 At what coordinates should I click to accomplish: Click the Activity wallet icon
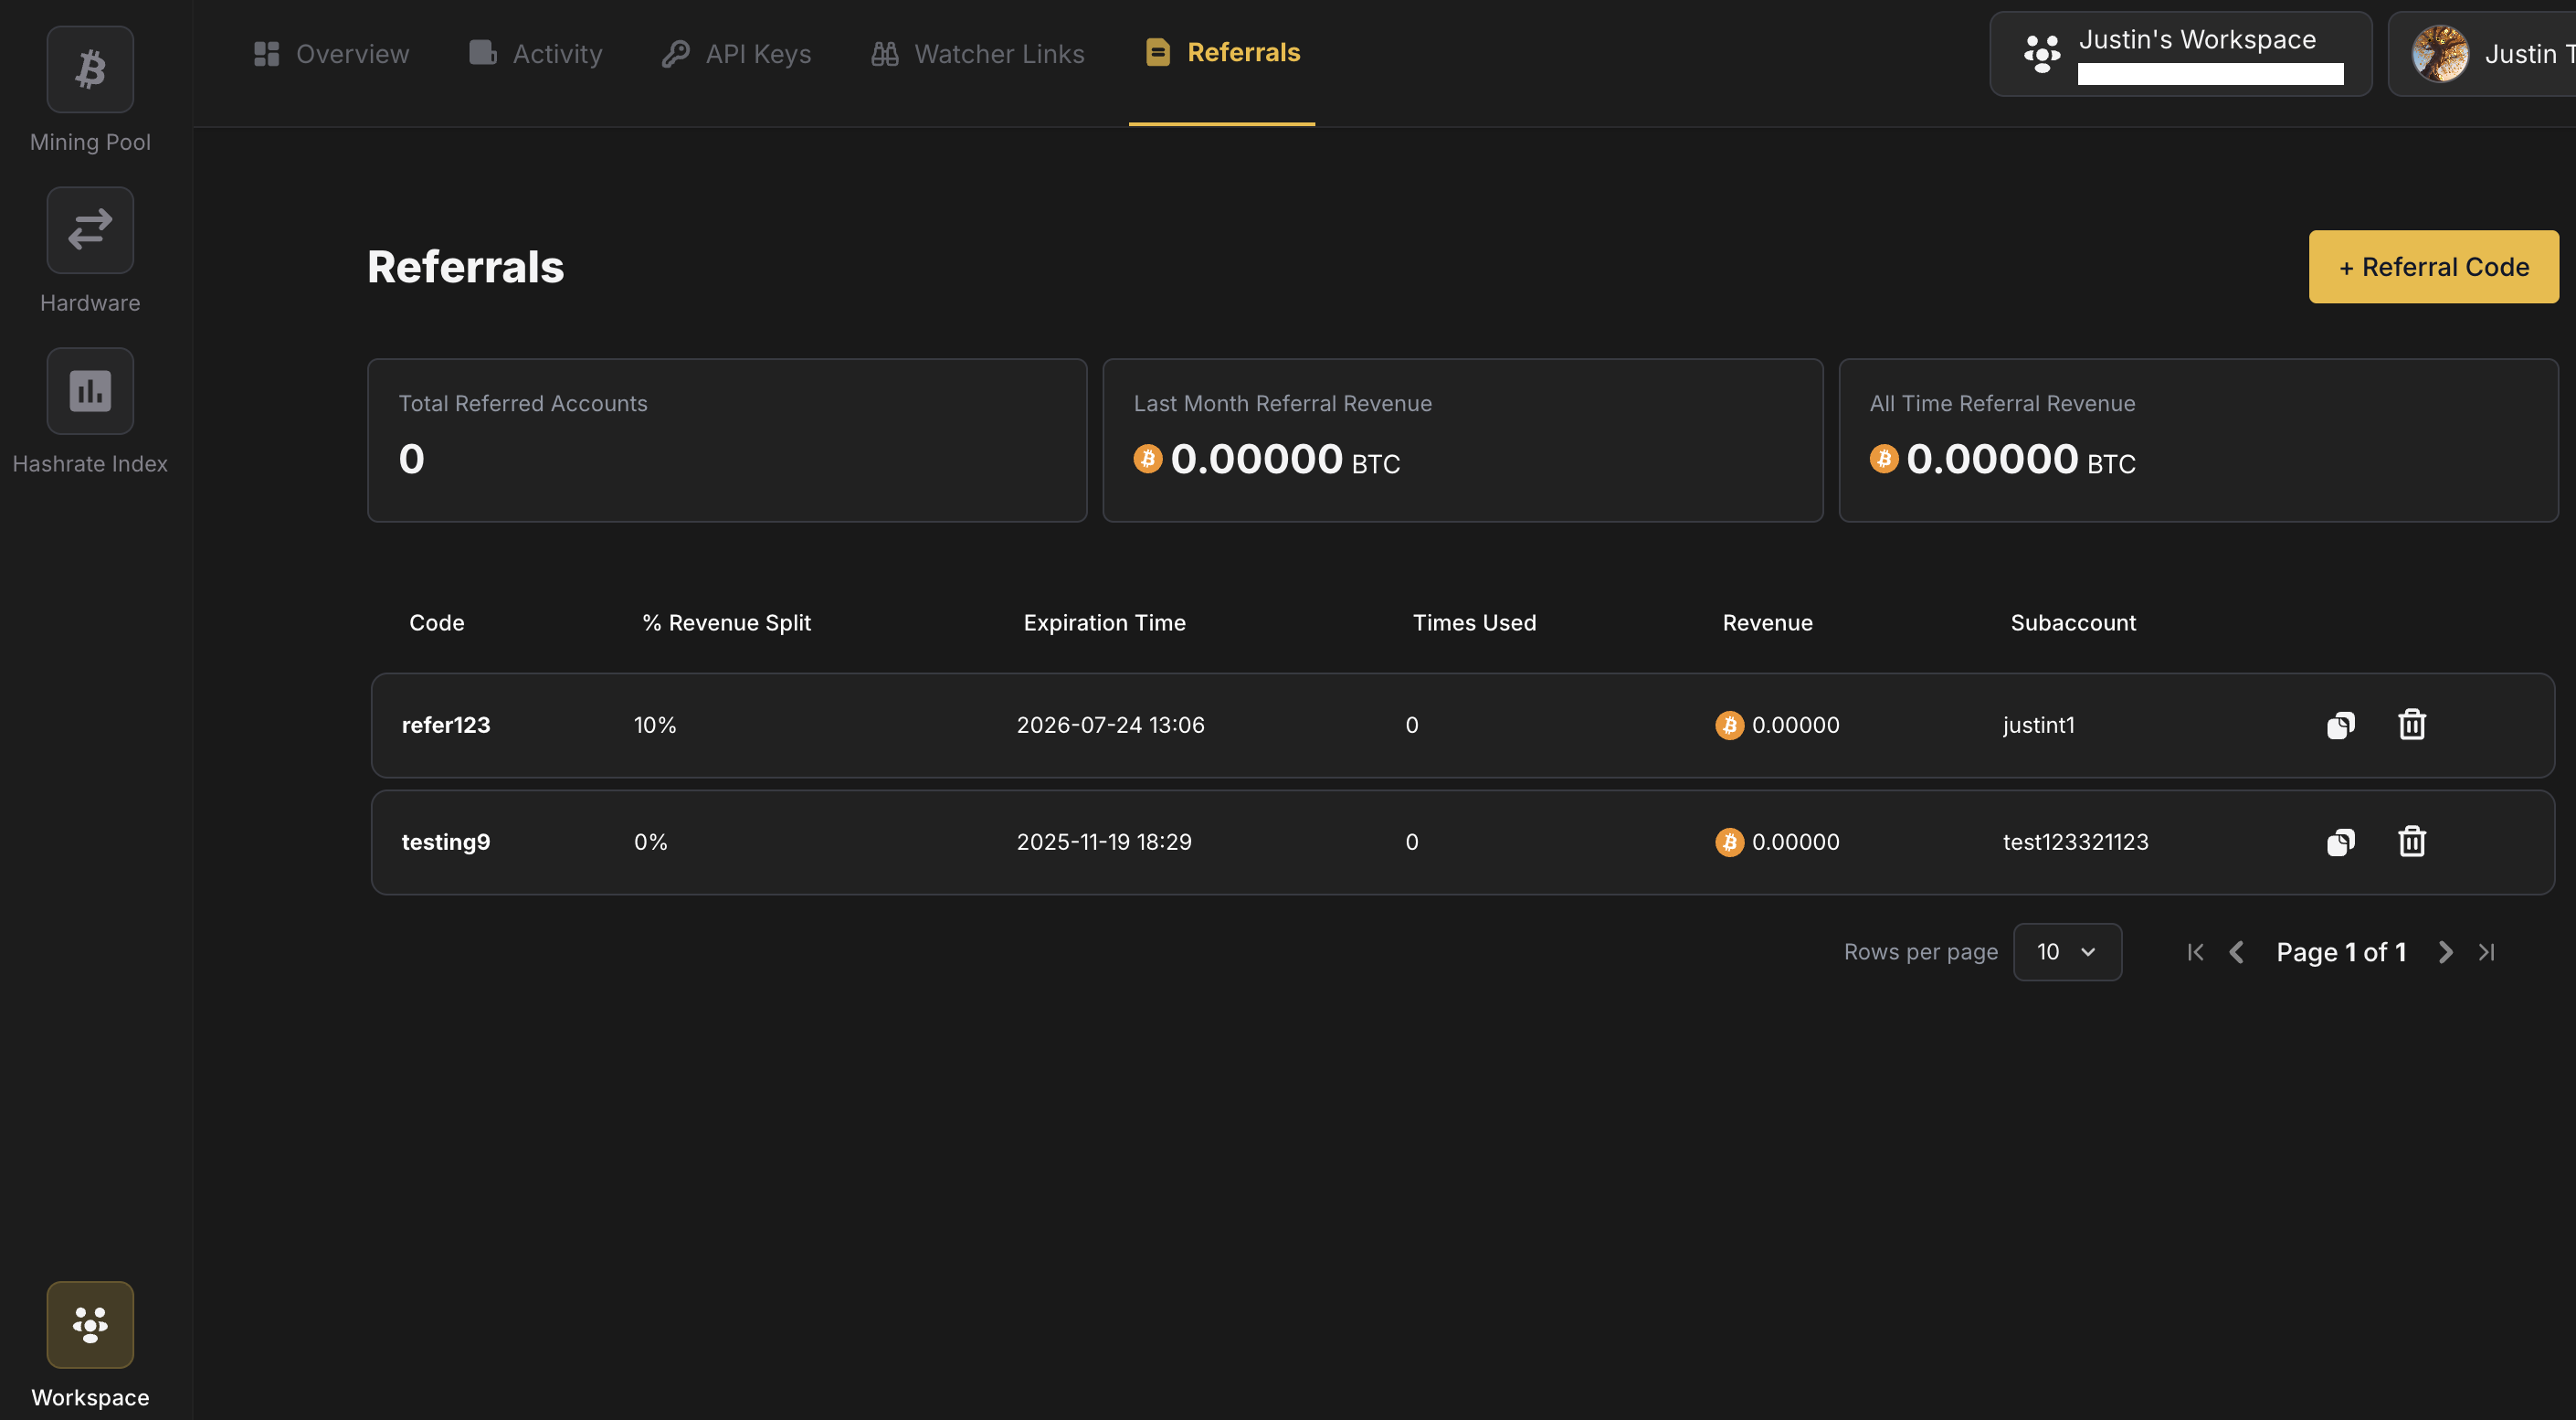(483, 53)
